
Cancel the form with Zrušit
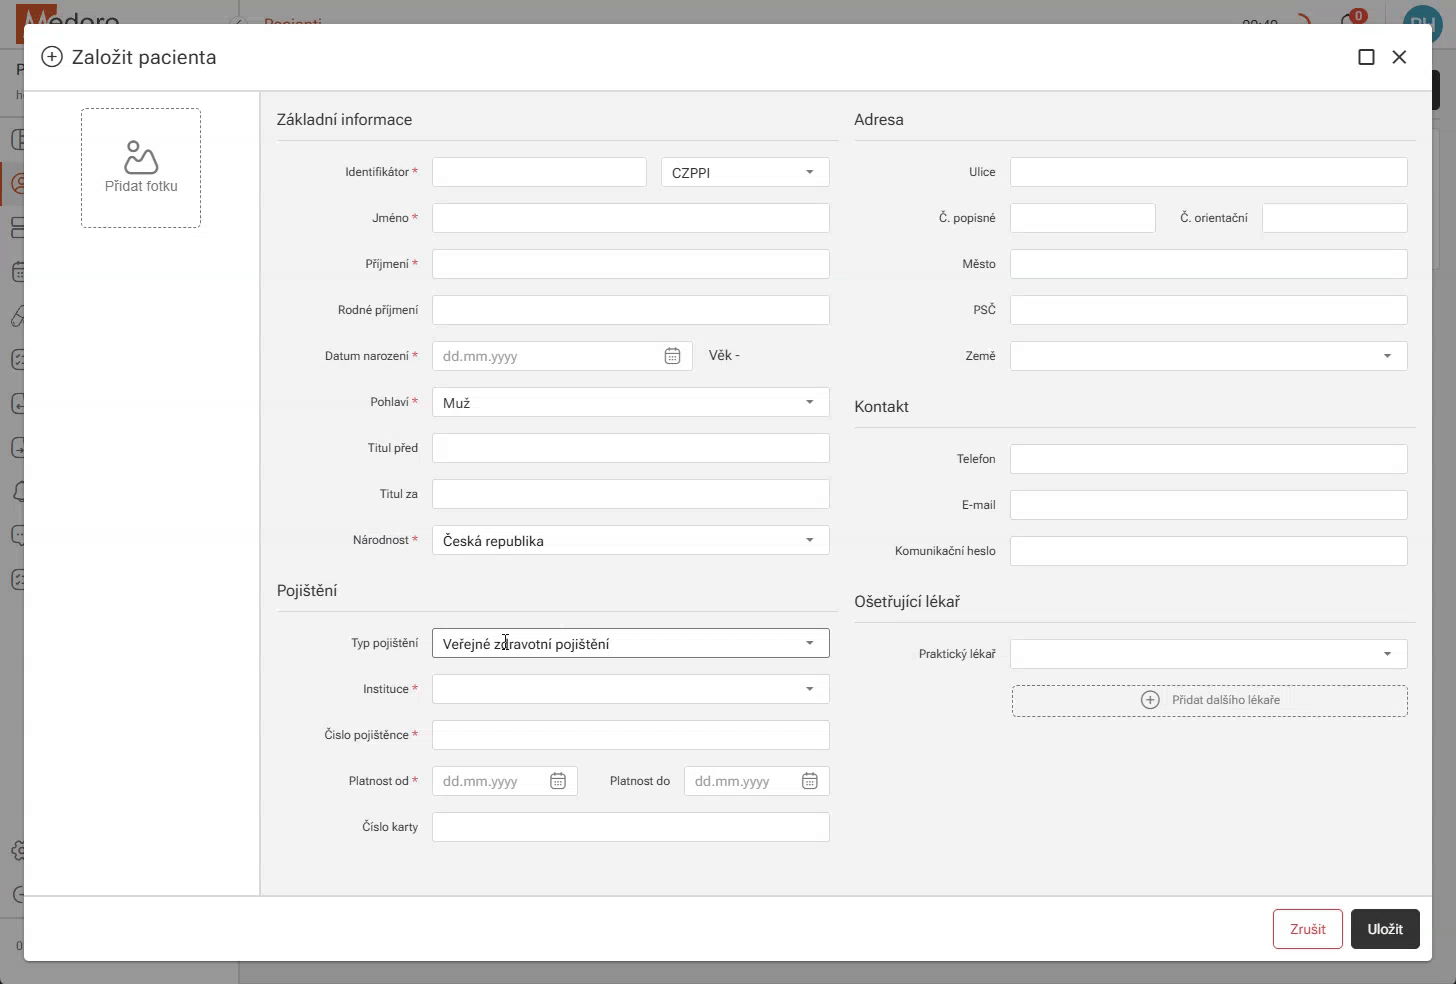[x=1307, y=929]
